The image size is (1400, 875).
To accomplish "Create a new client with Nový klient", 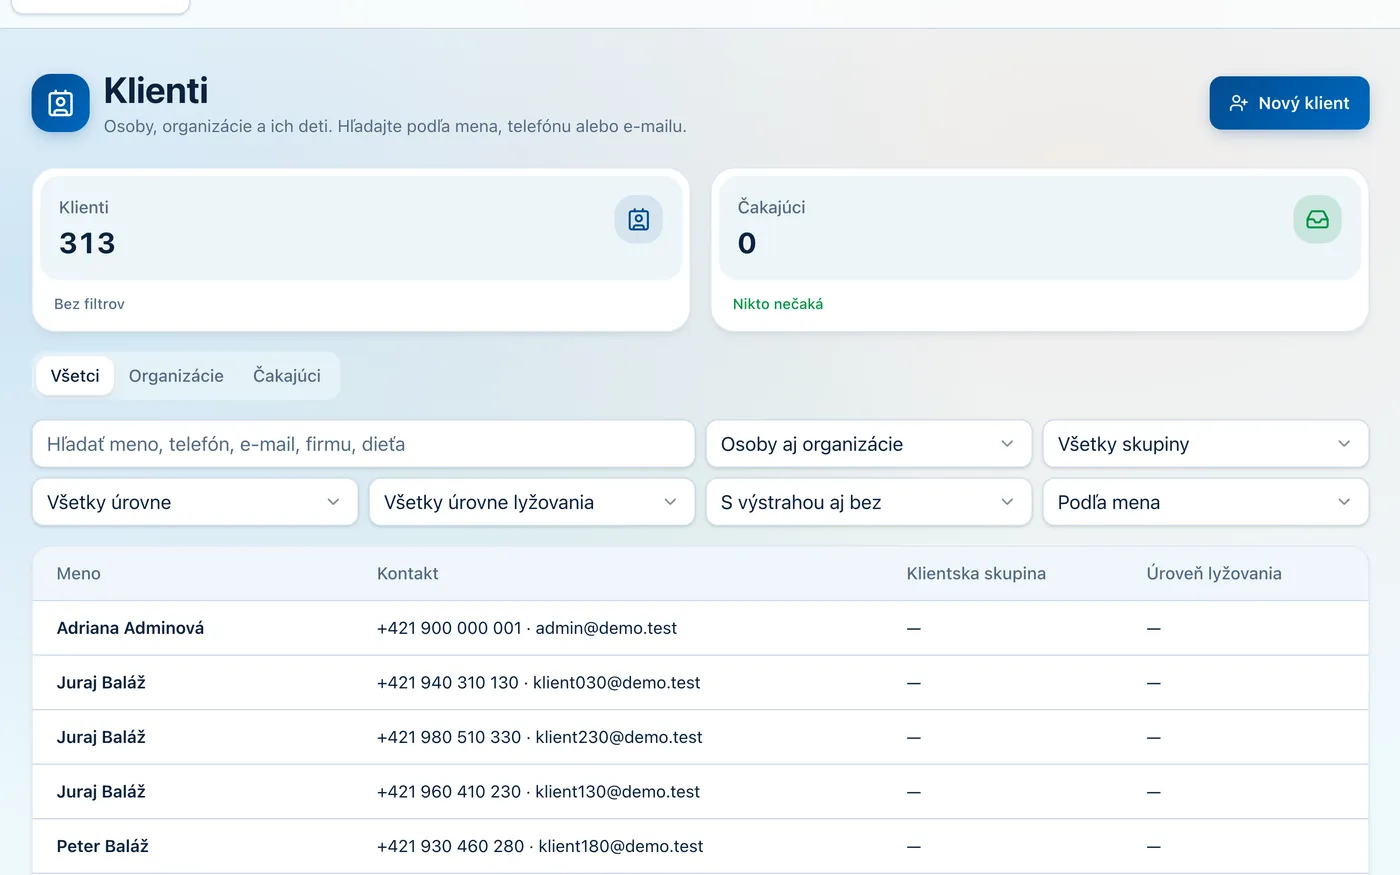I will (1289, 103).
